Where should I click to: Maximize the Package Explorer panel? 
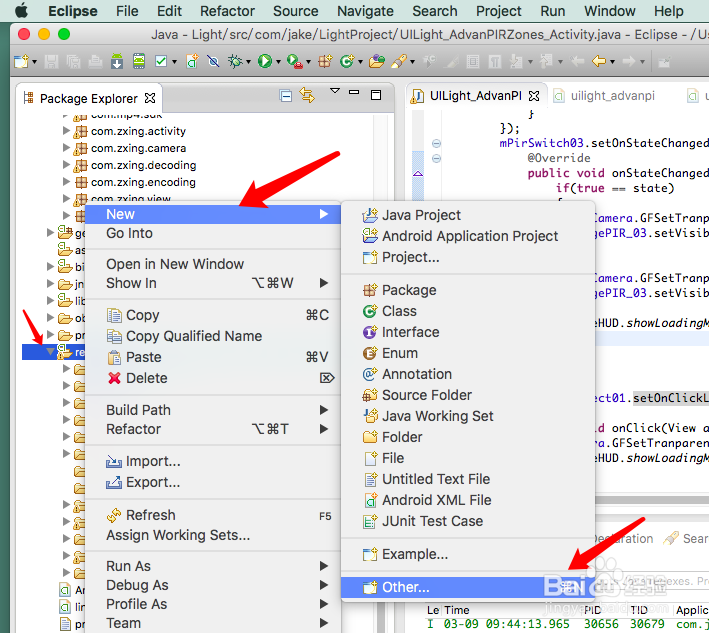pos(376,95)
